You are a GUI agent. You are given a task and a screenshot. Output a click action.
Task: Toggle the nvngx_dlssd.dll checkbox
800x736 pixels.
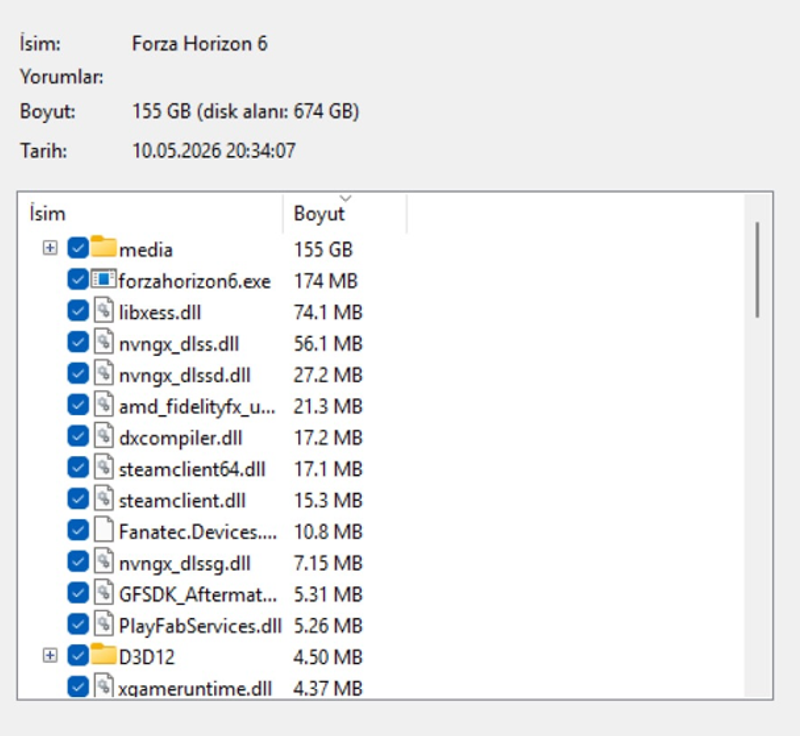point(78,374)
